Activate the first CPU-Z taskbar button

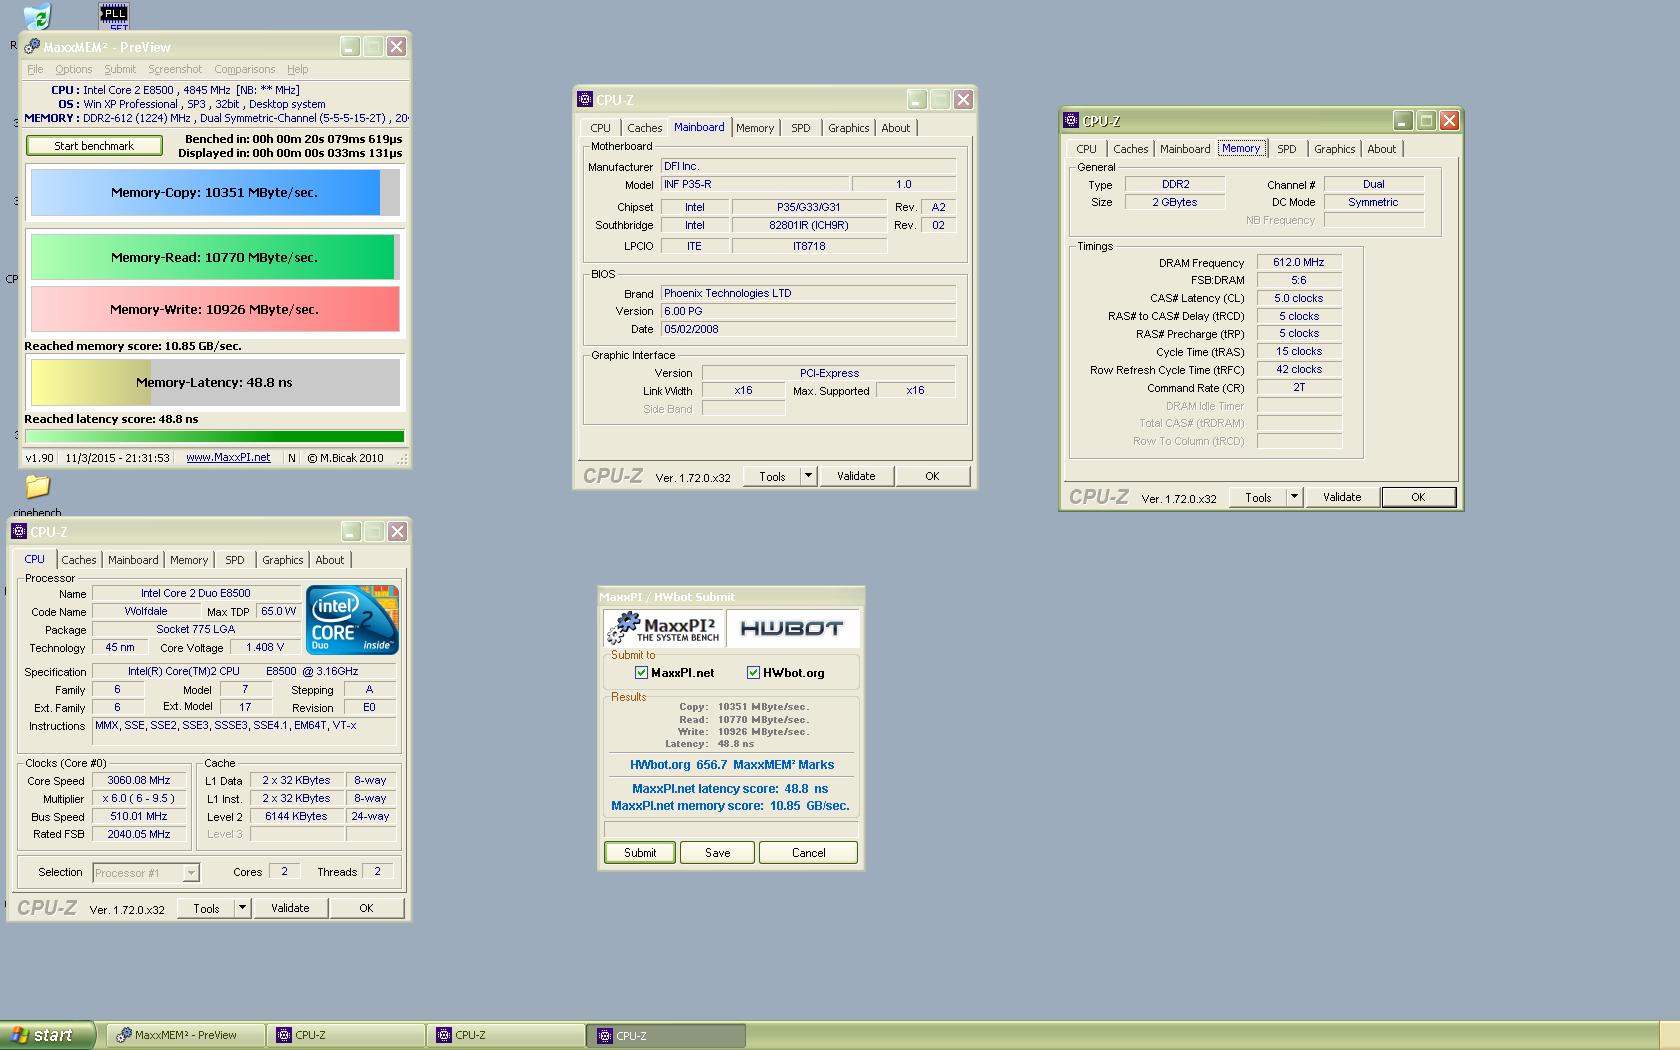346,1035
